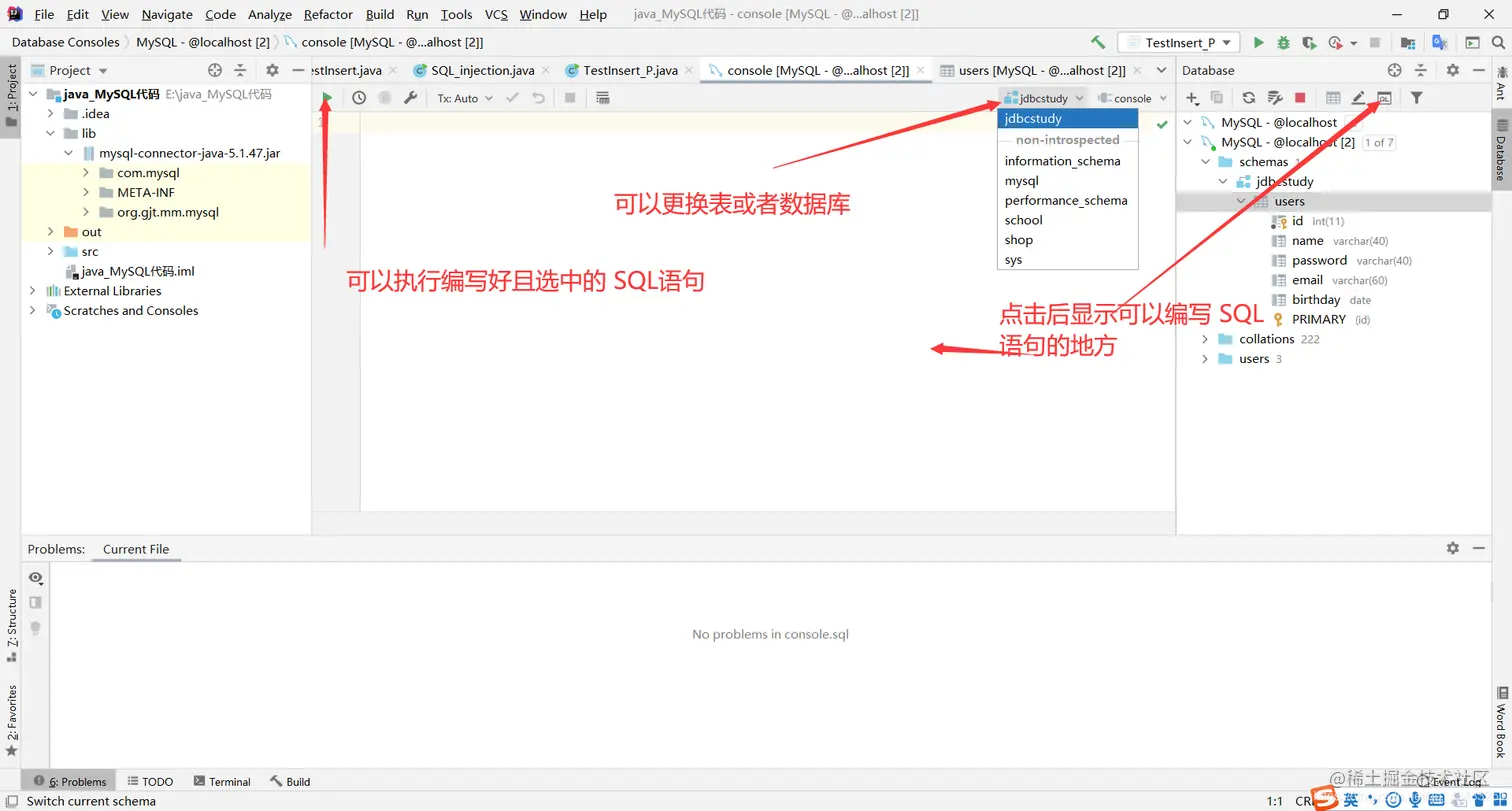
Task: Open Database panel settings gear
Action: (x=1453, y=70)
